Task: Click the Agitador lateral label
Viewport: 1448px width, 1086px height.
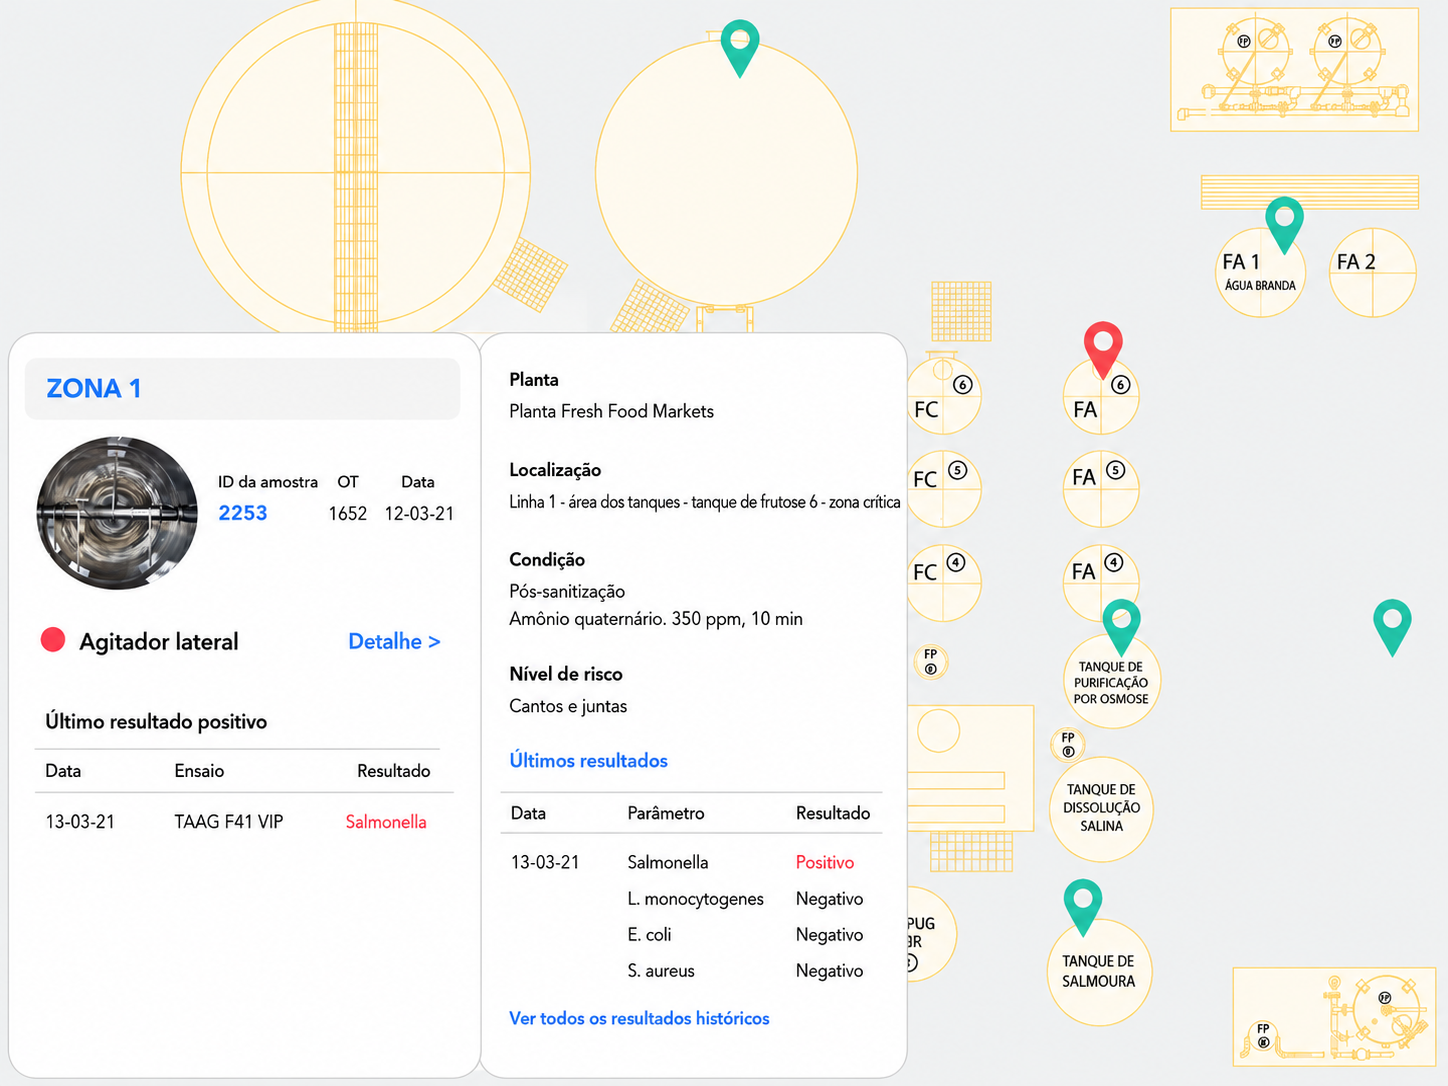Action: point(159,642)
